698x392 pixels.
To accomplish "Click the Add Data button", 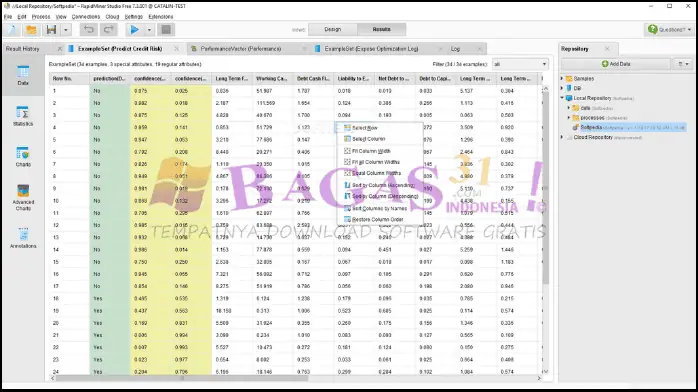I will [x=616, y=64].
